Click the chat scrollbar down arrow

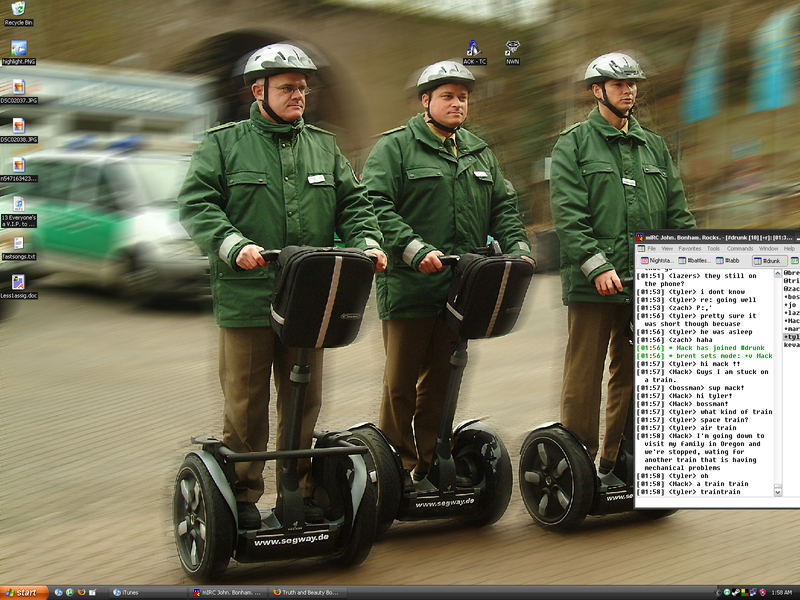click(778, 492)
